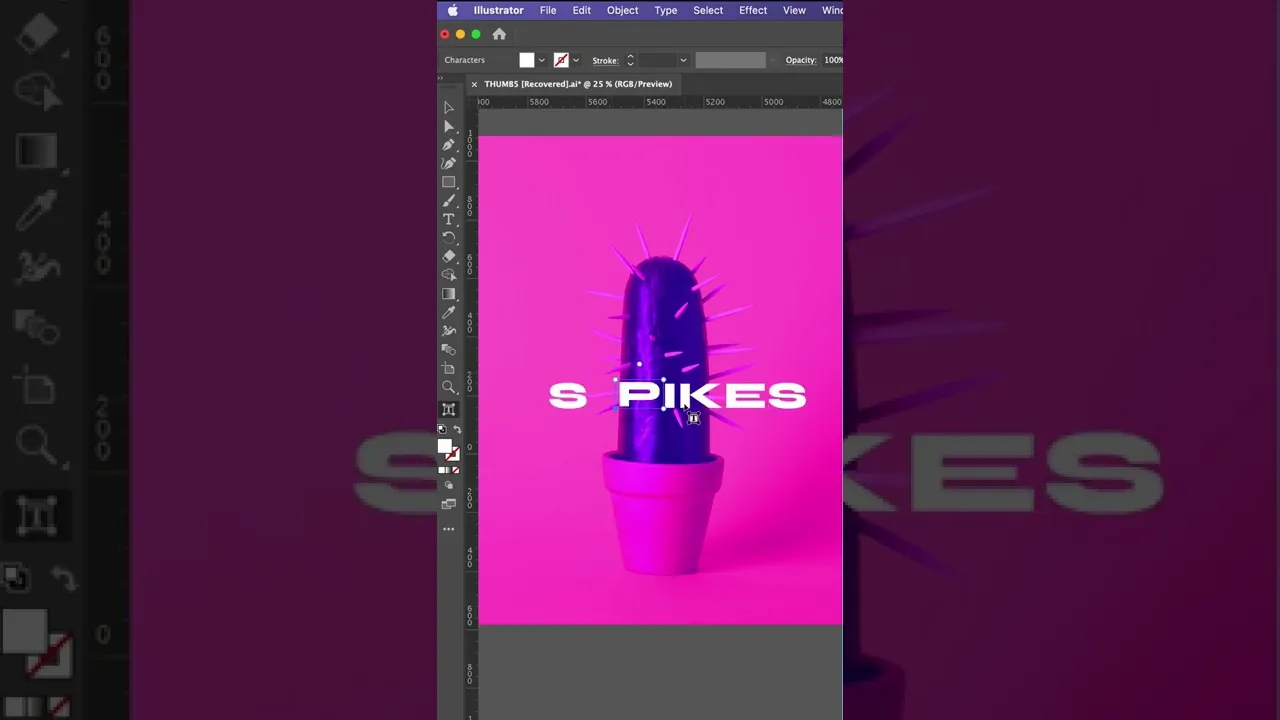Open Edit Toolbar three dots
This screenshot has width=1280, height=720.
tap(449, 529)
